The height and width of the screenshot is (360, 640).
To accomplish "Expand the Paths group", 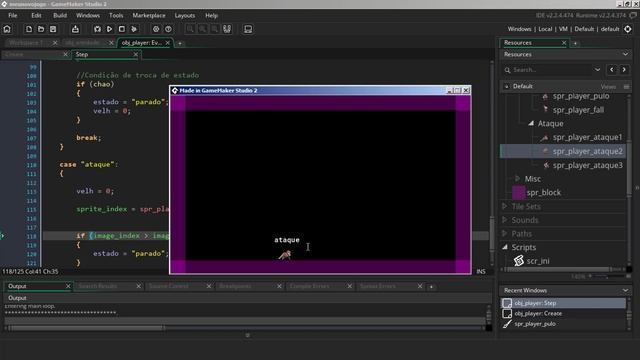I will [x=504, y=233].
